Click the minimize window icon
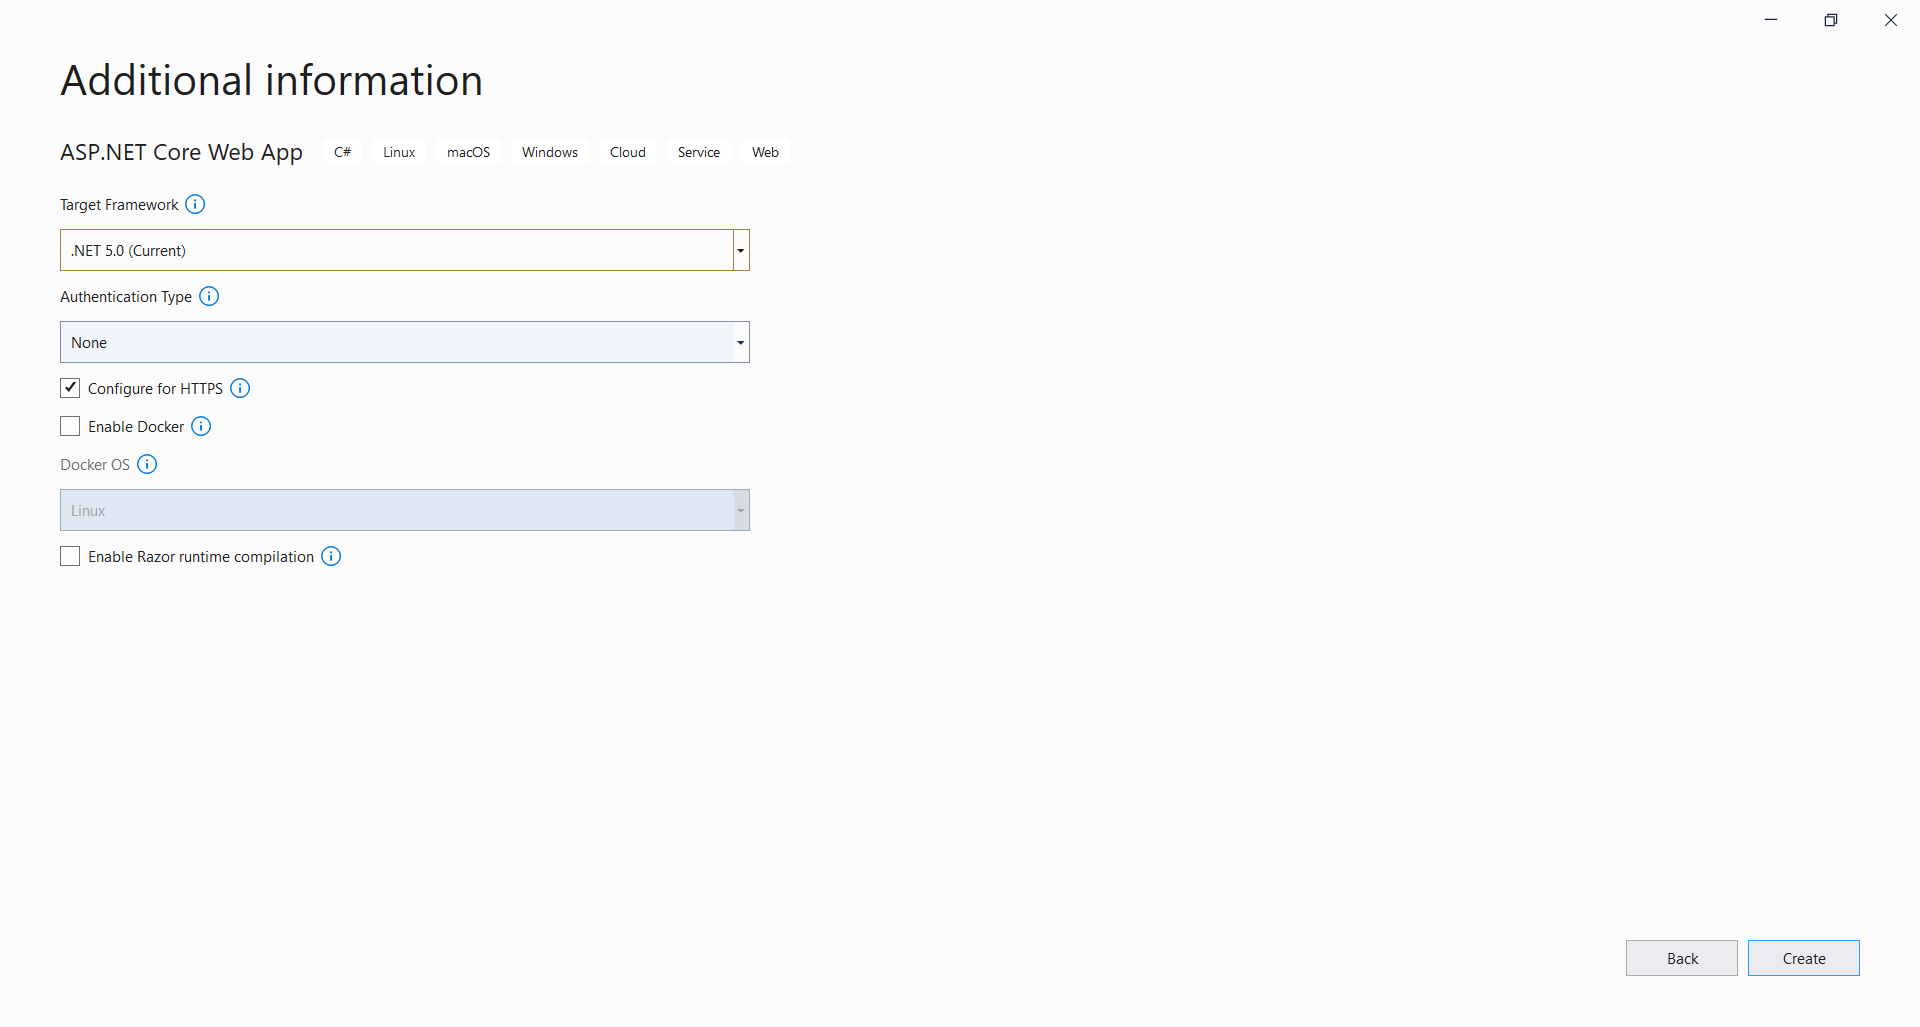 tap(1771, 19)
